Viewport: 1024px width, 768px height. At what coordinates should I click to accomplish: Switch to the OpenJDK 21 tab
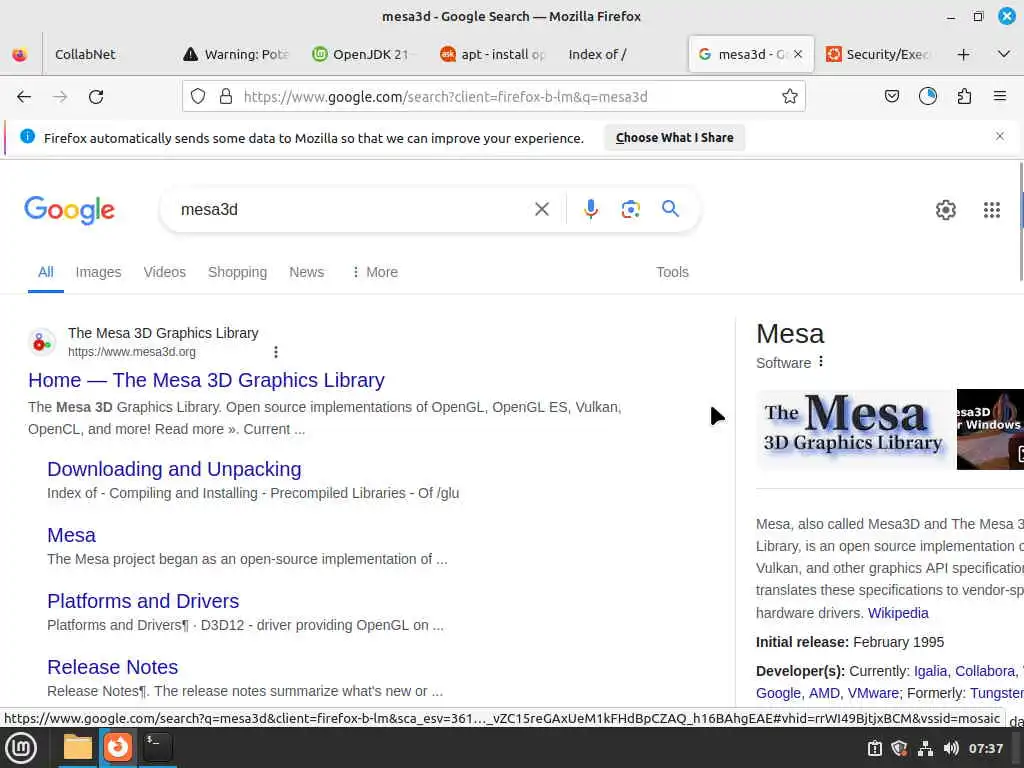coord(362,54)
